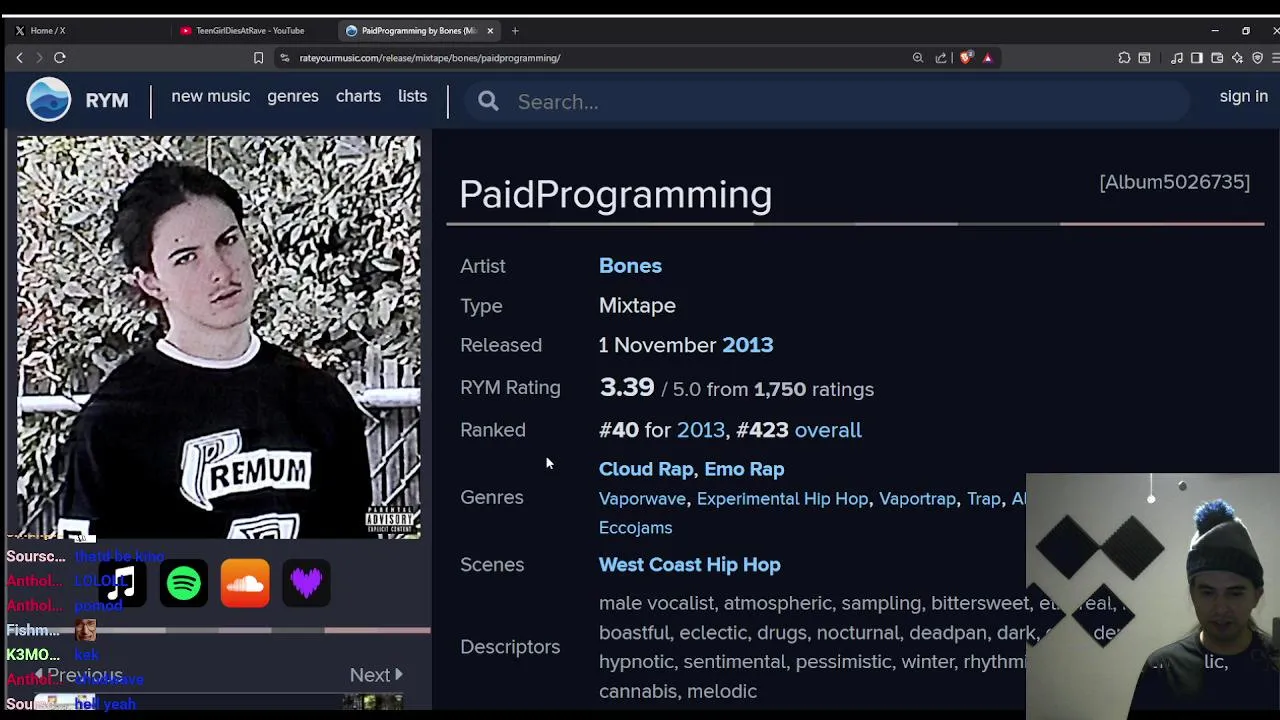Open the 2013 release year link
Screen dimensions: 1280x720
tap(747, 345)
